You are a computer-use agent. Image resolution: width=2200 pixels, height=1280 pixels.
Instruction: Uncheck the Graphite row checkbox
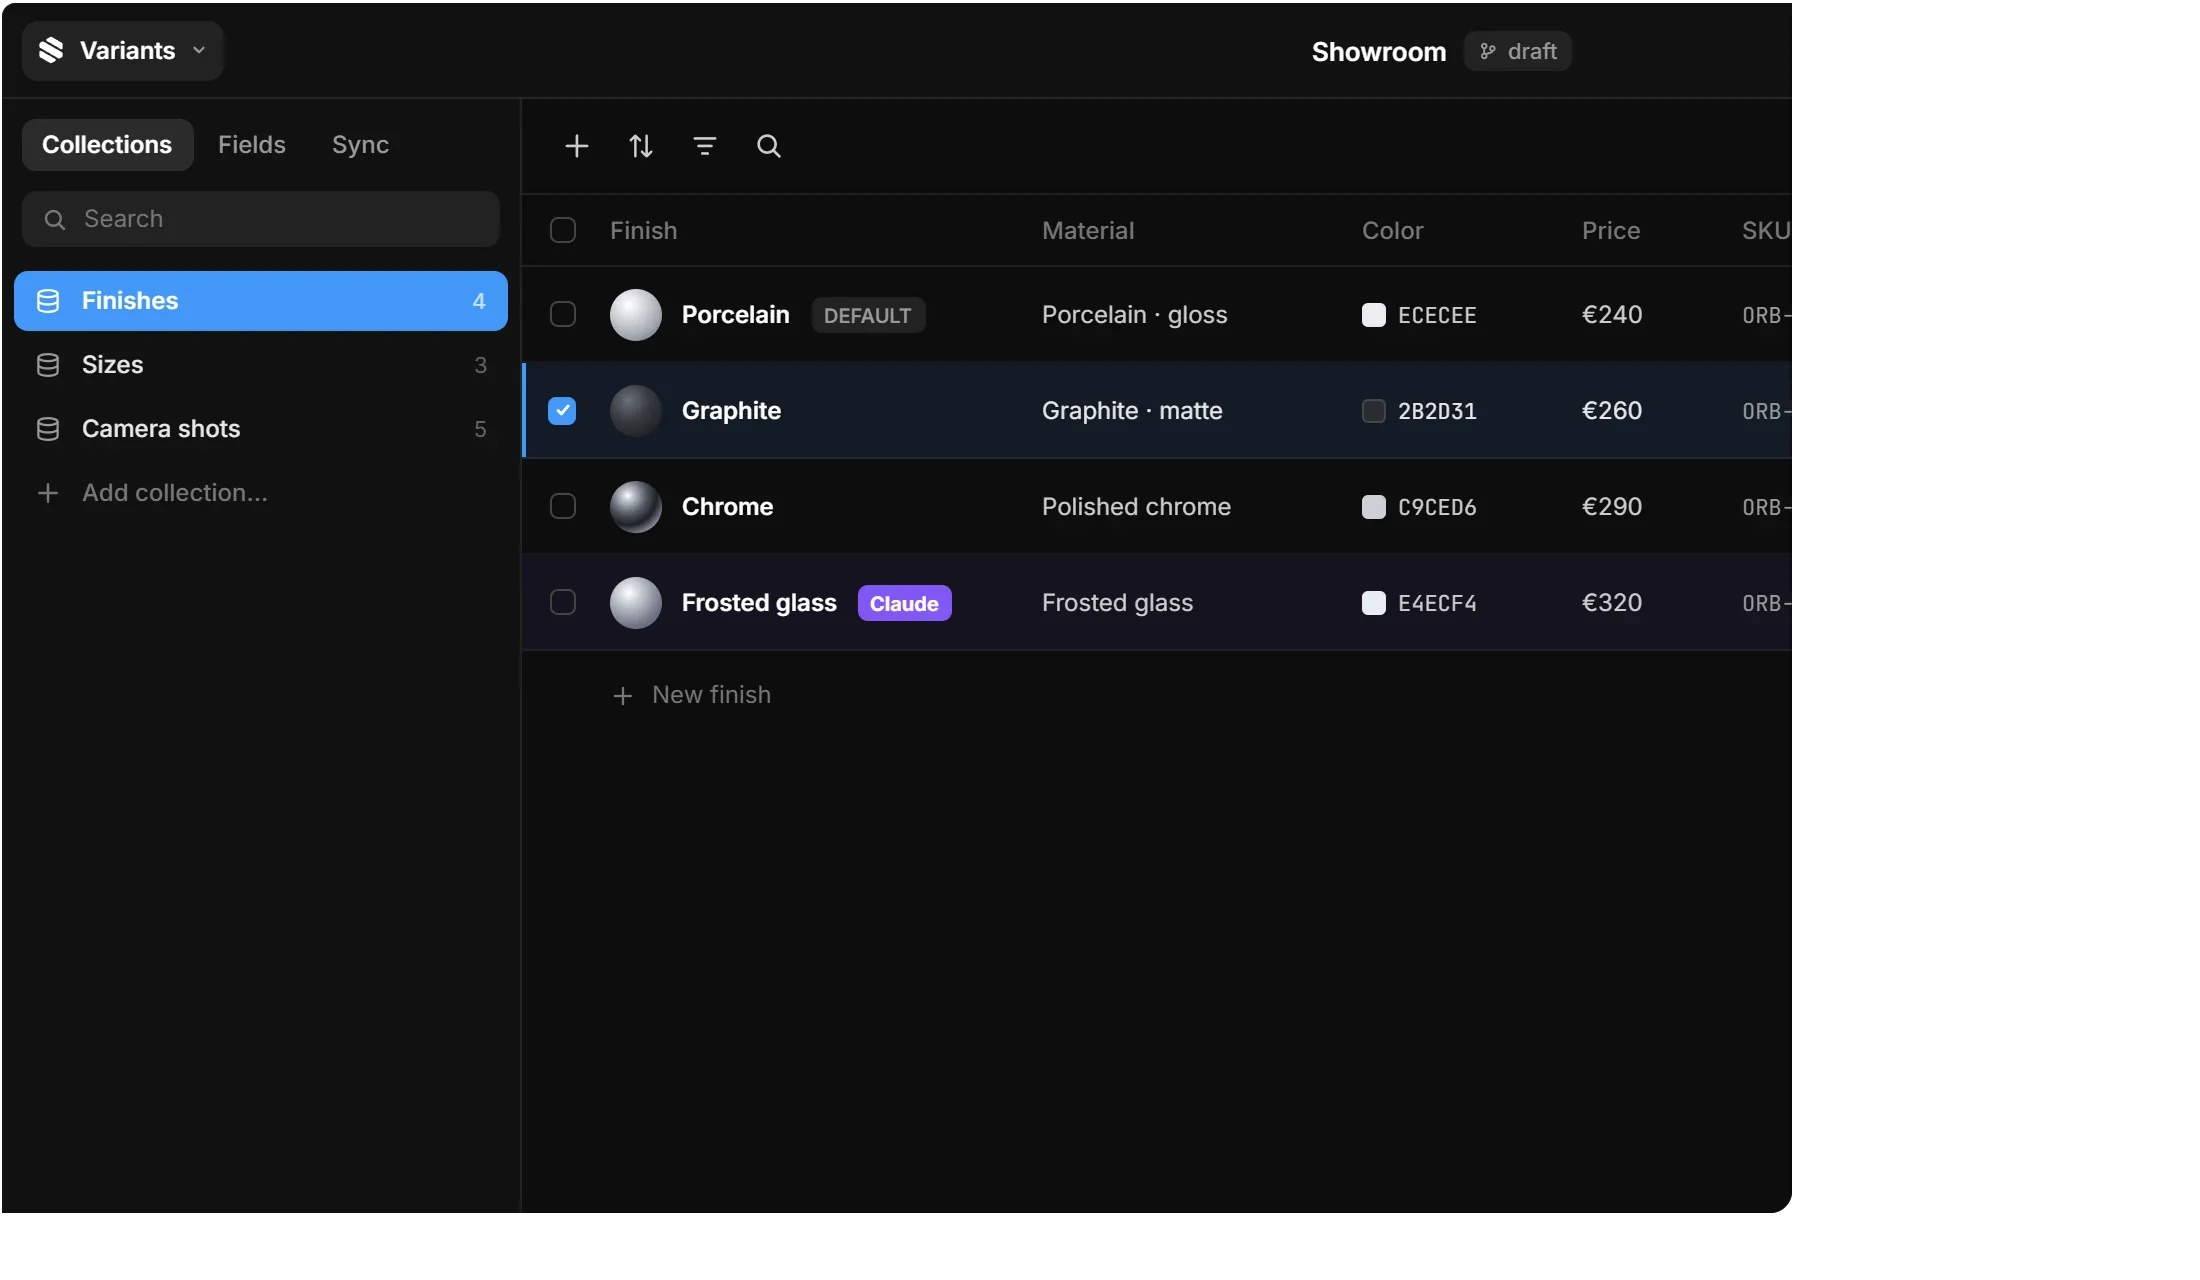click(x=562, y=411)
